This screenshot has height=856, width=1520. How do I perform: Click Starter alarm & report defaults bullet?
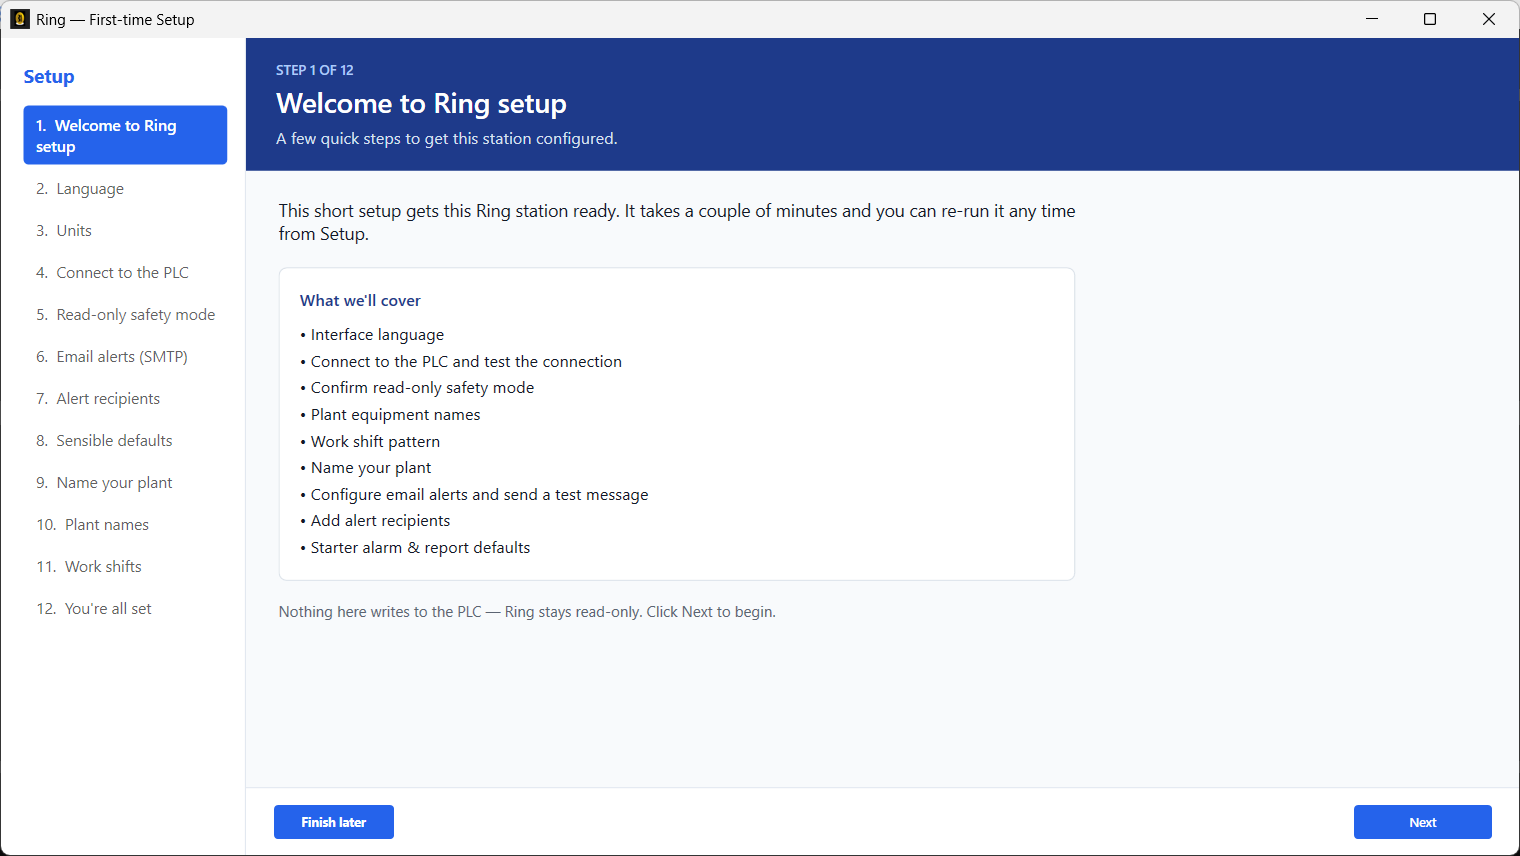click(415, 548)
